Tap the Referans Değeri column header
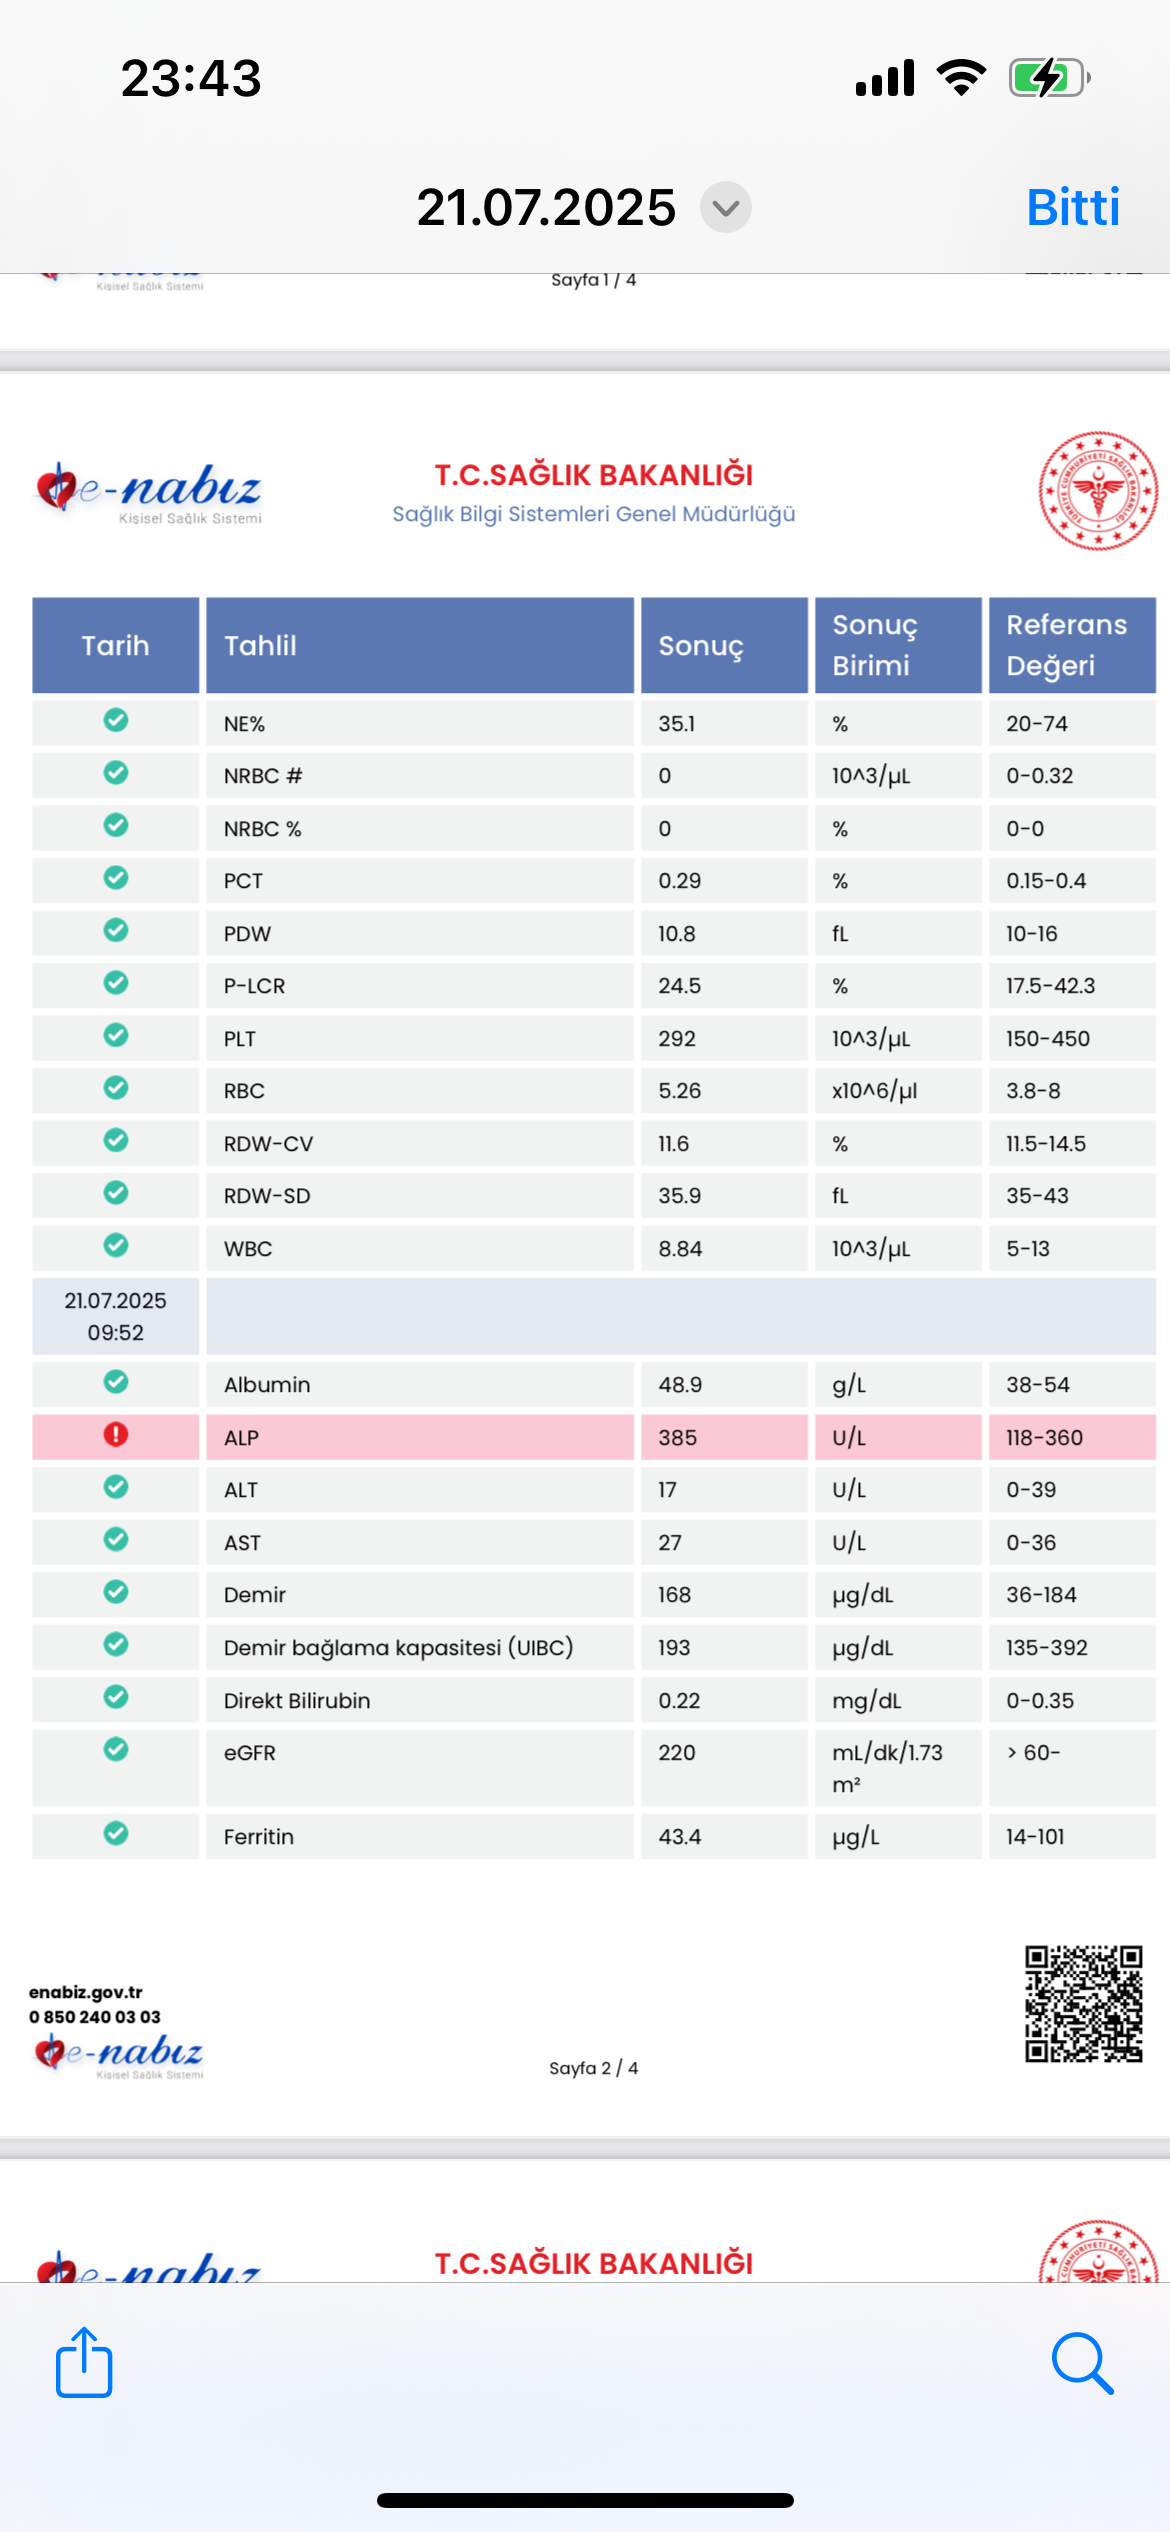The image size is (1170, 2532). (1072, 645)
